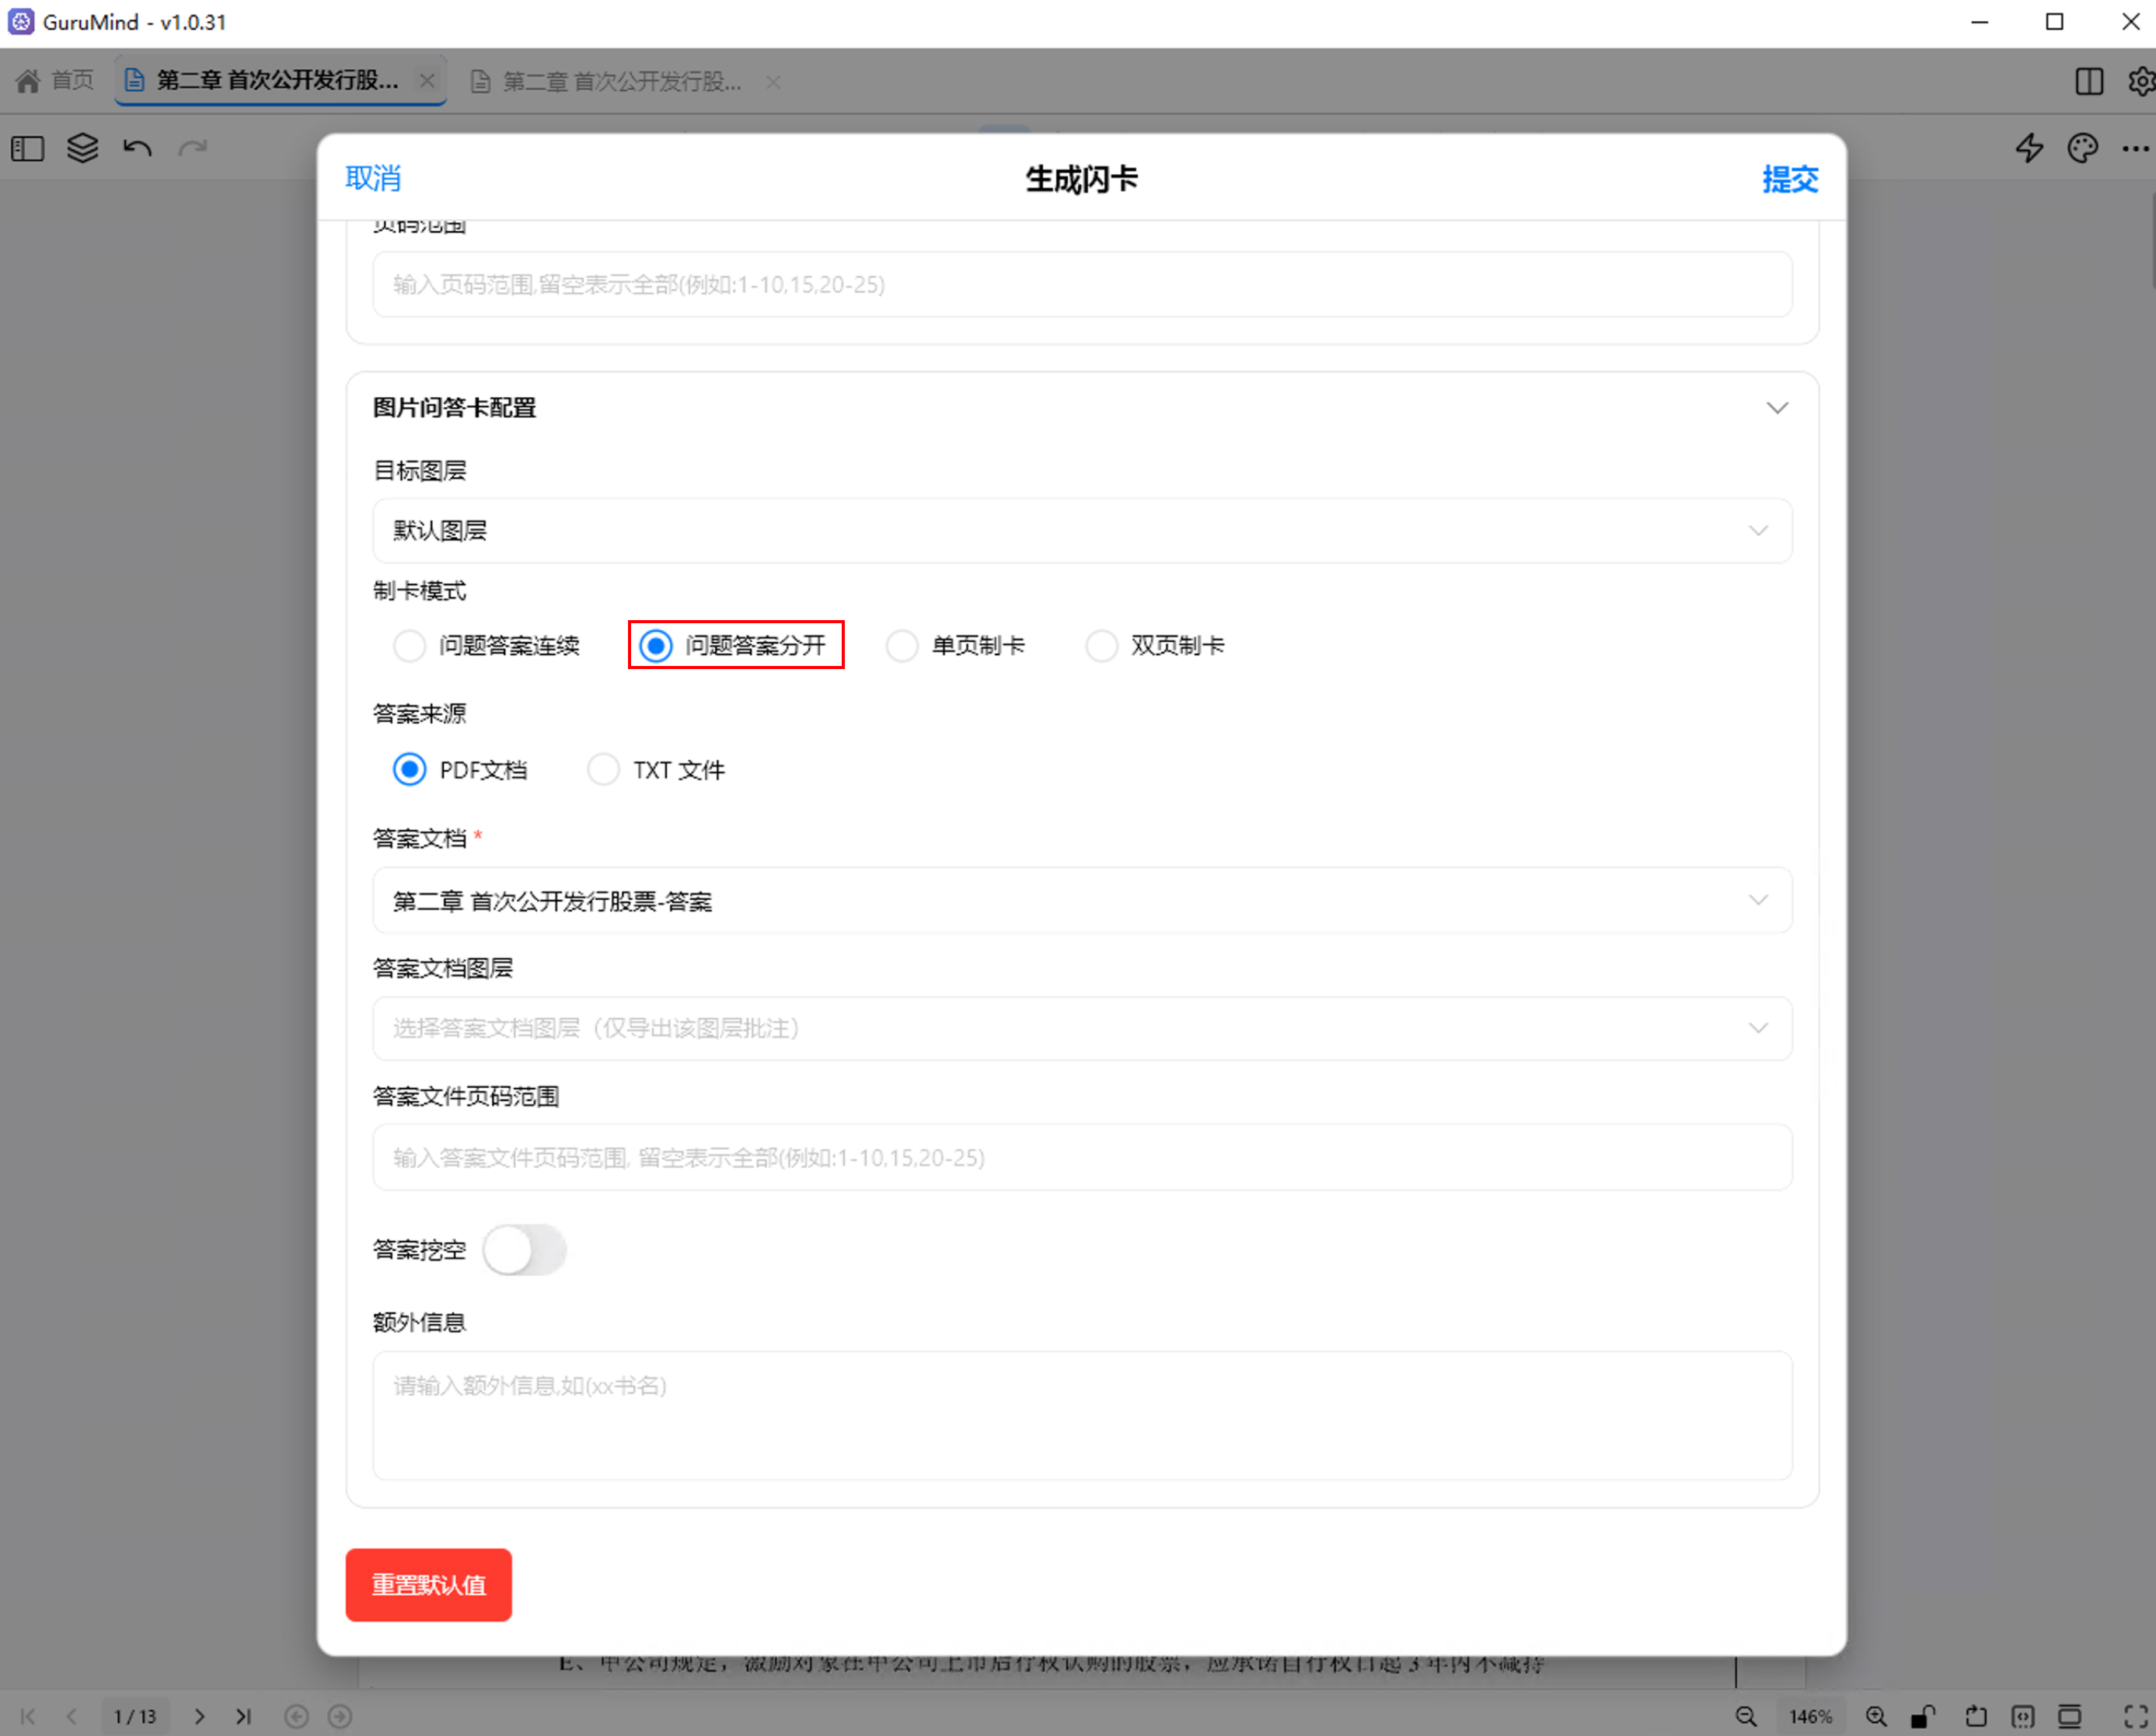The image size is (2156, 1736).
Task: Choose TXT 文件 as answer source
Action: tap(656, 770)
